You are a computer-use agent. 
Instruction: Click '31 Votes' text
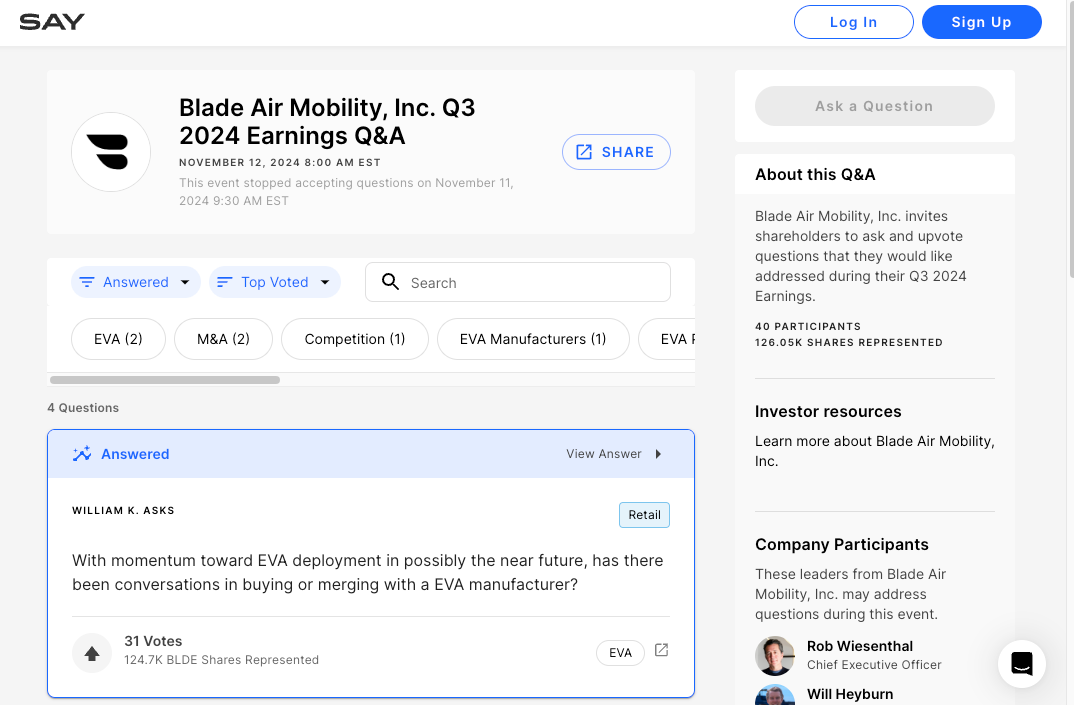click(x=153, y=641)
